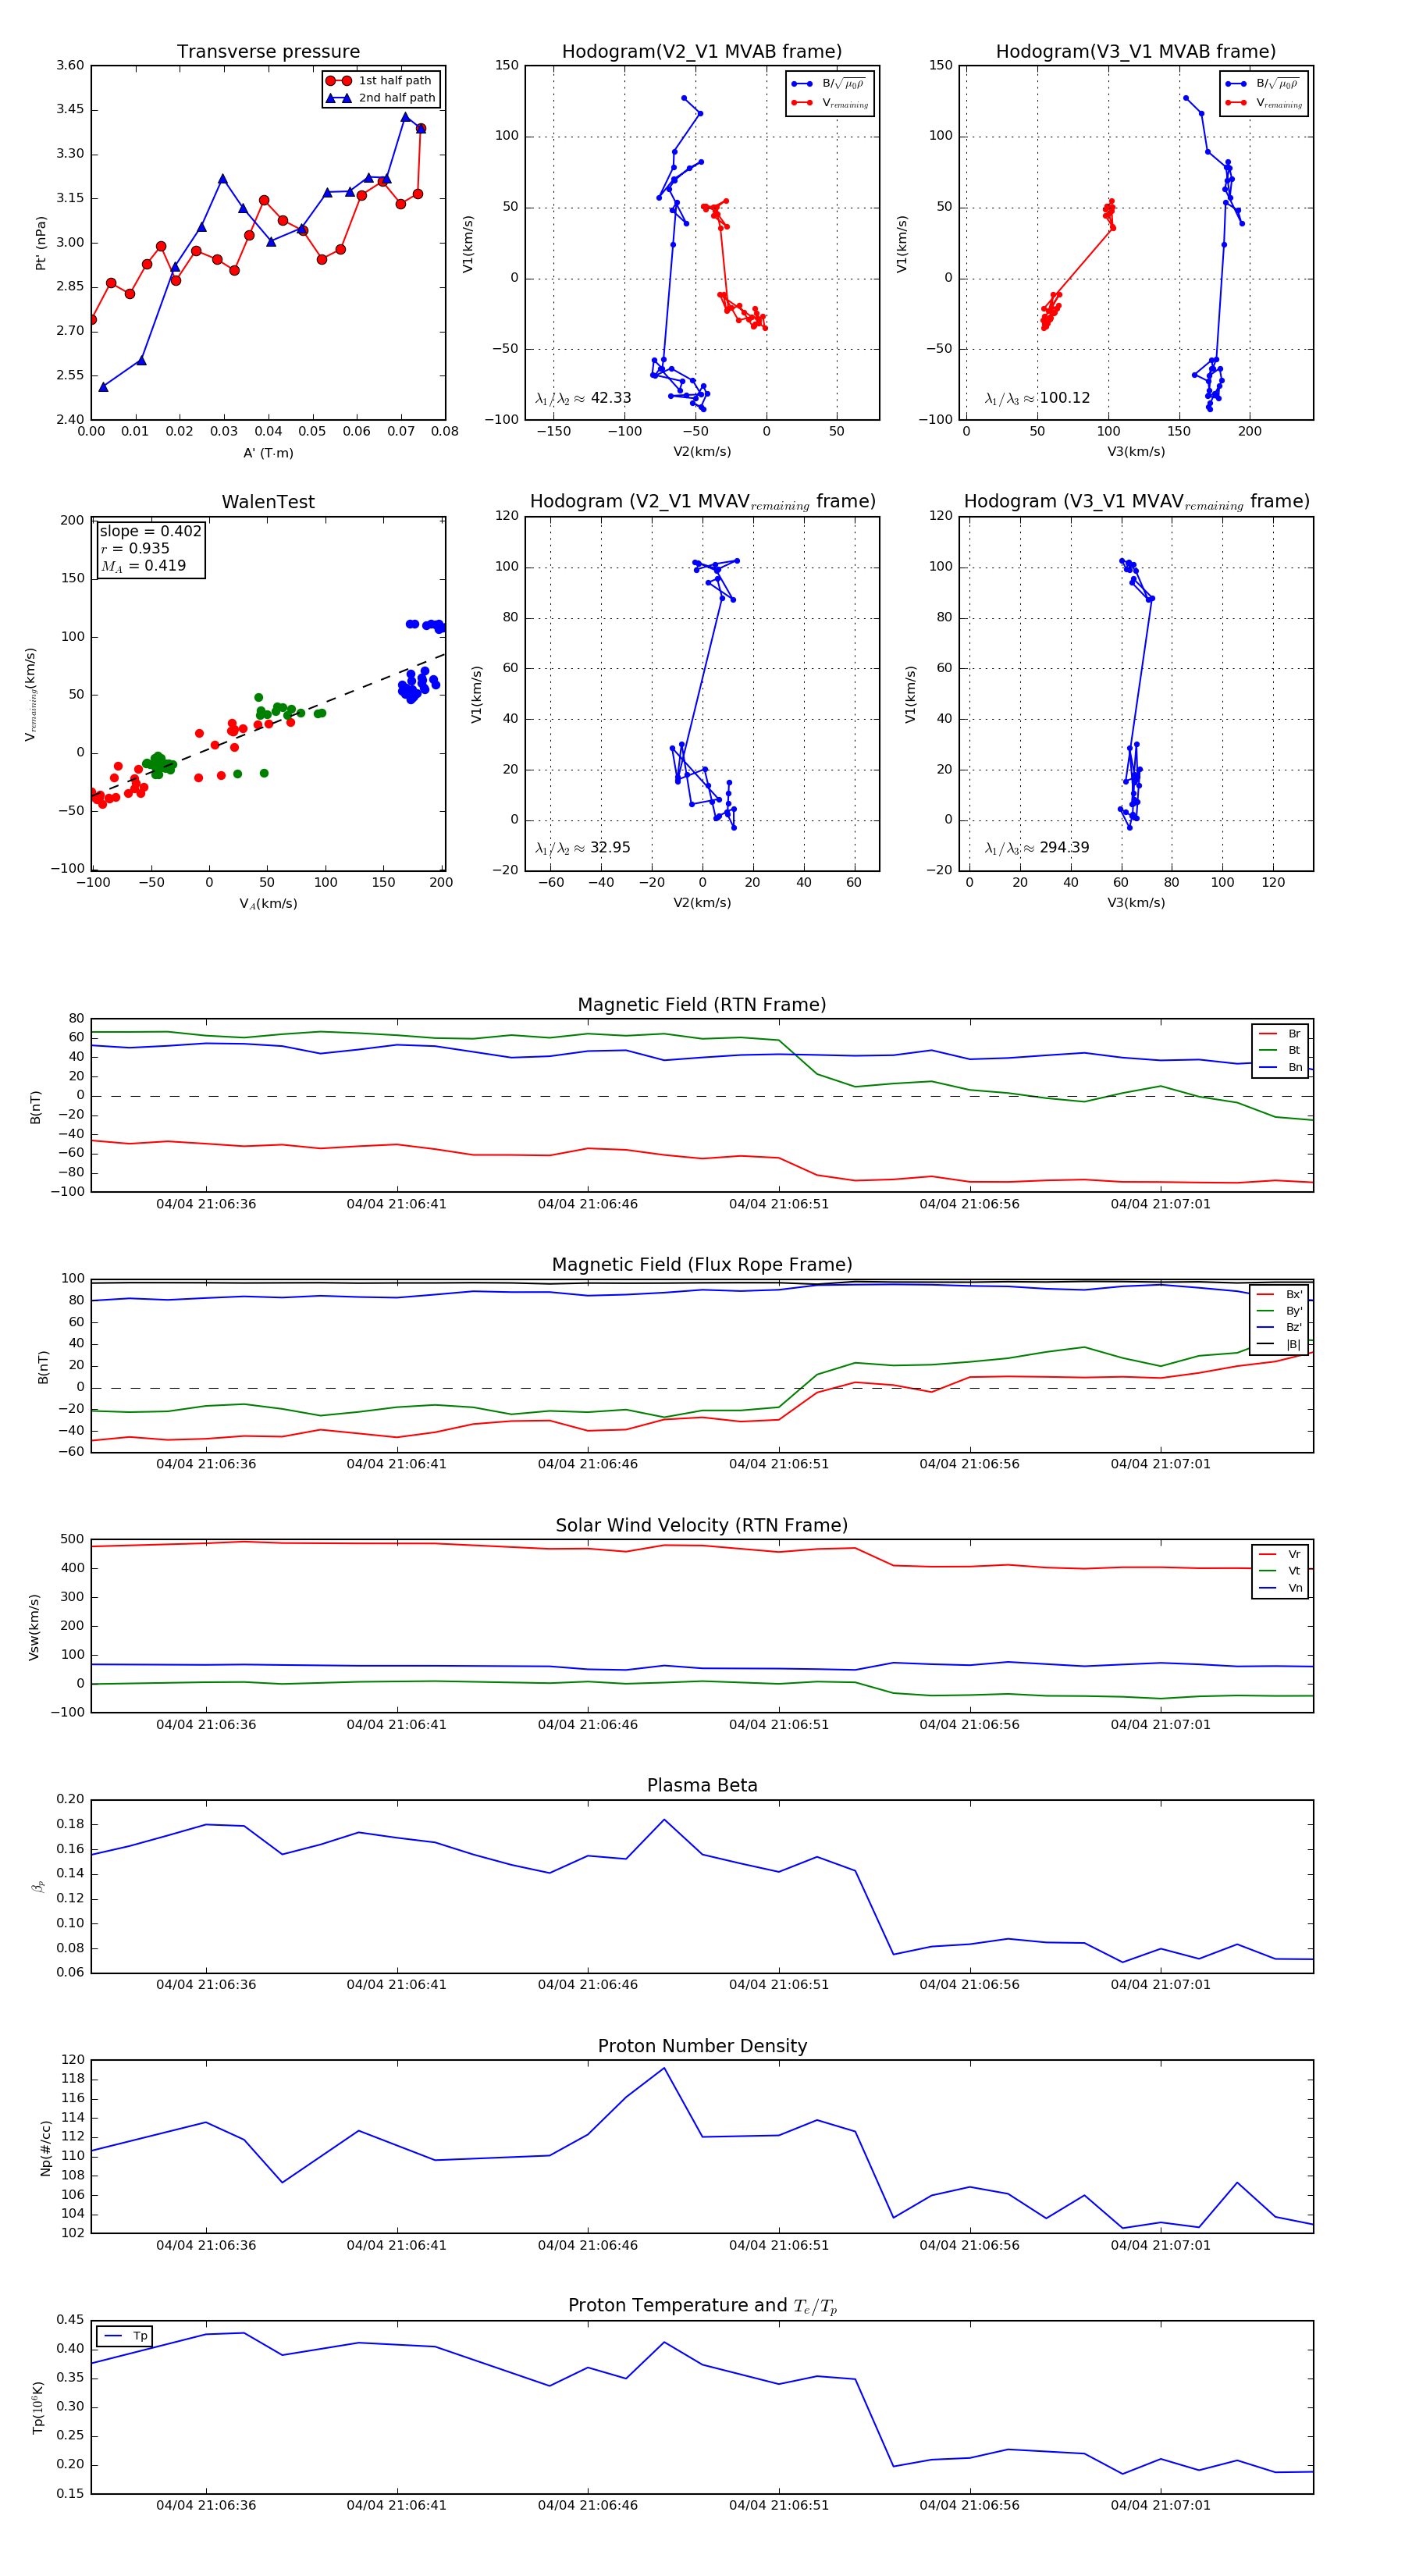Image resolution: width=1405 pixels, height=2576 pixels.
Task: Click the 'Hodogram (V3_V1 MVAV remaining frame)' title
Action: click(1136, 502)
